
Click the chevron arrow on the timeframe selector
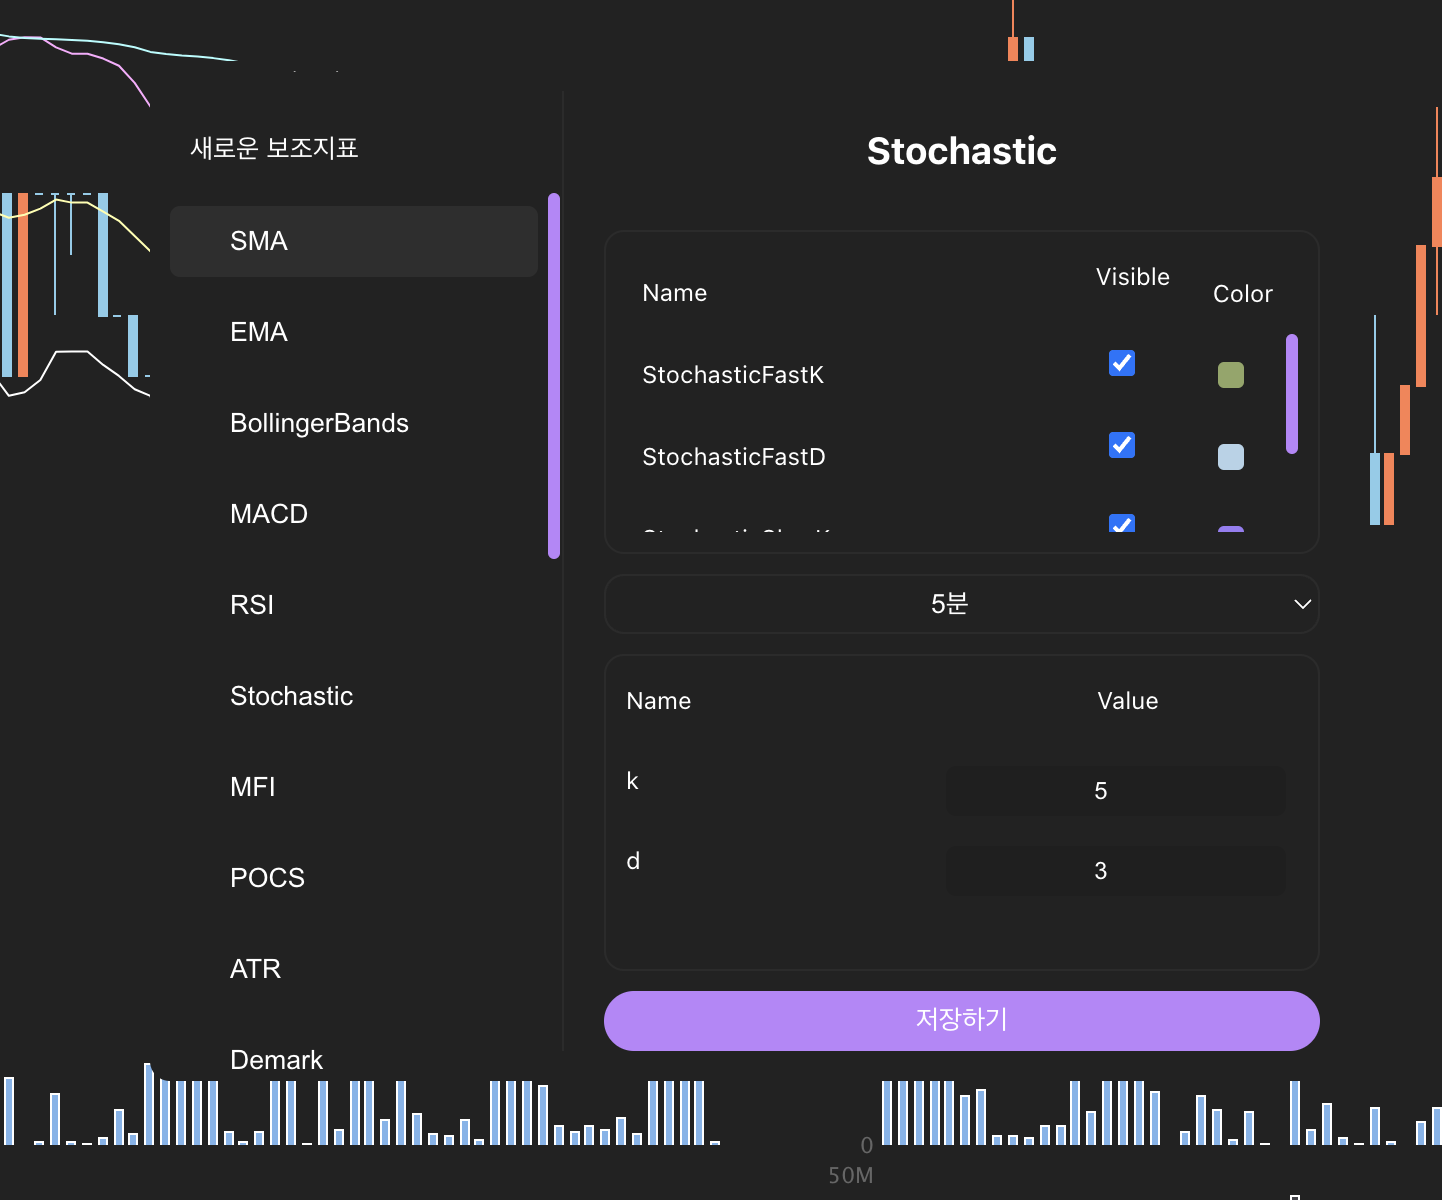[1302, 604]
